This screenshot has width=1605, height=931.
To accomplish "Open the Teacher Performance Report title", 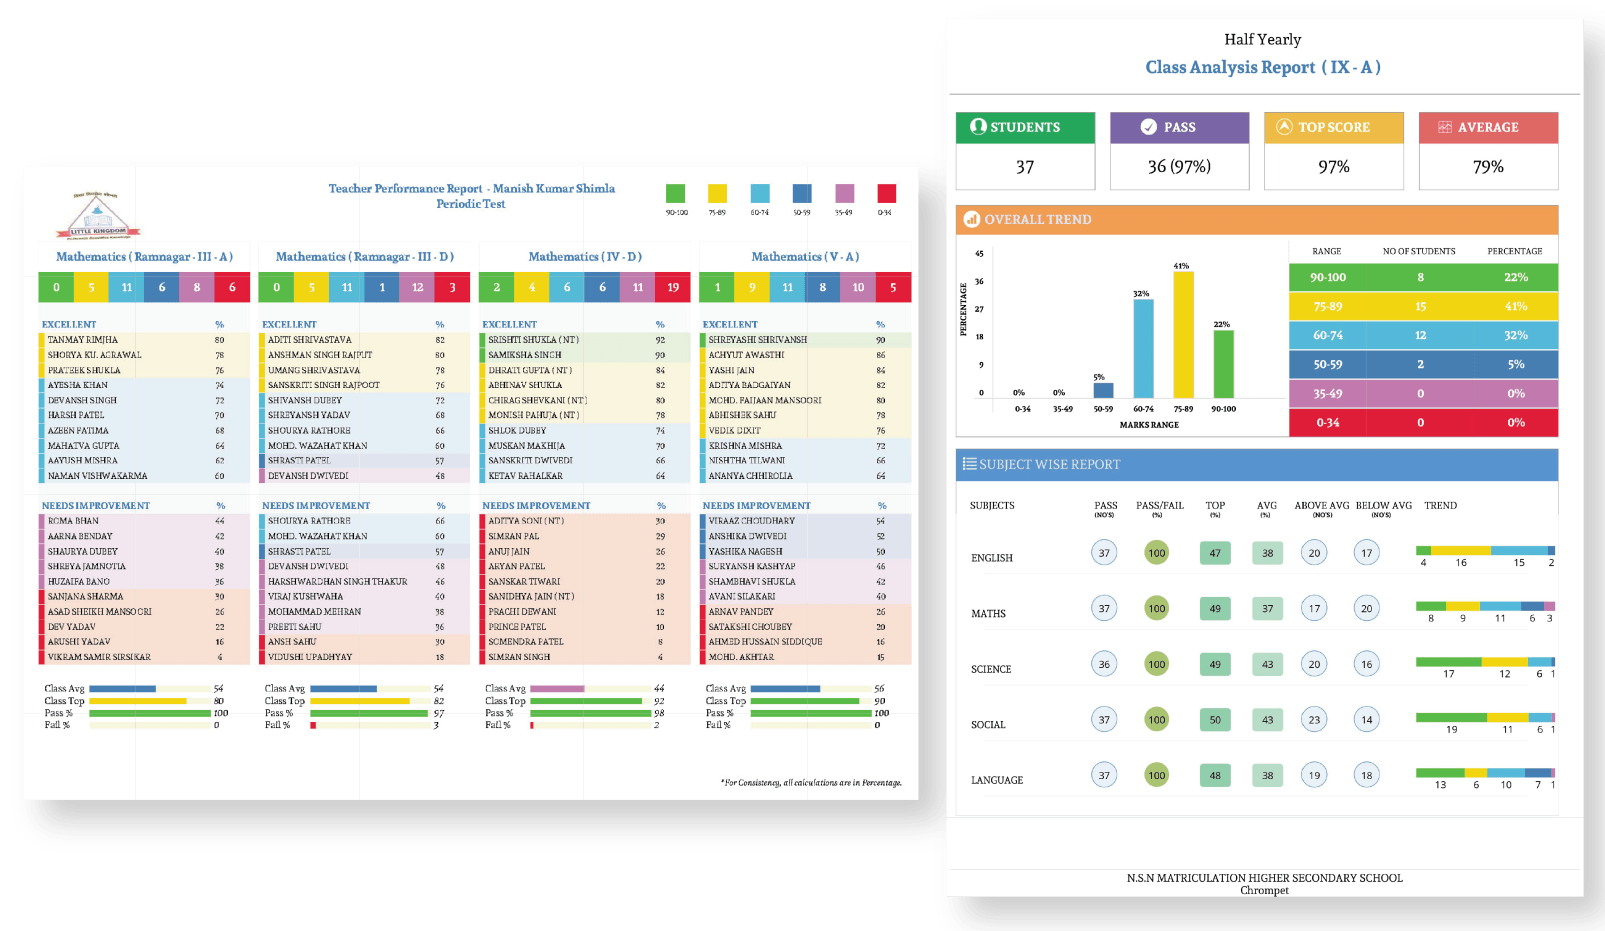I will 471,188.
